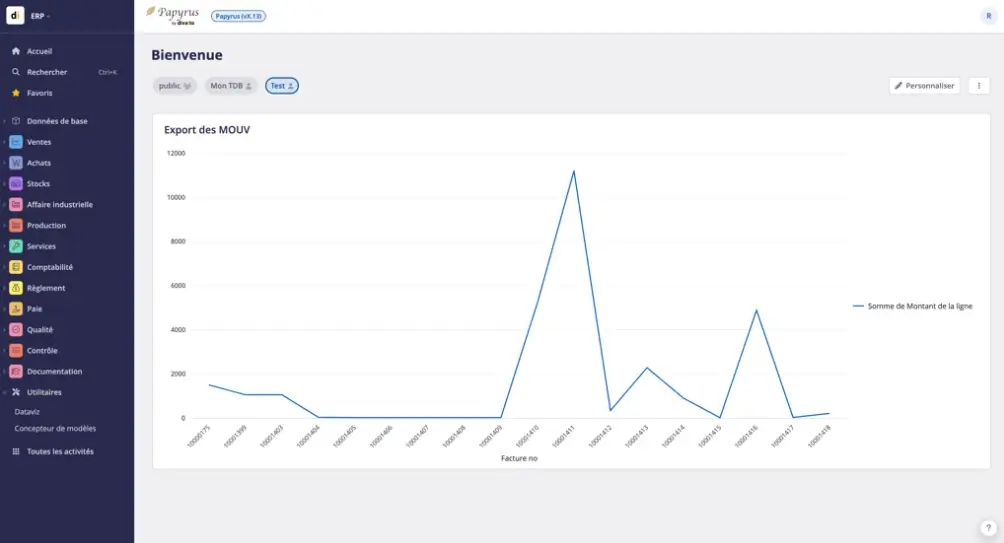Open the Favoris entry
The width and height of the screenshot is (1004, 543).
(x=40, y=93)
